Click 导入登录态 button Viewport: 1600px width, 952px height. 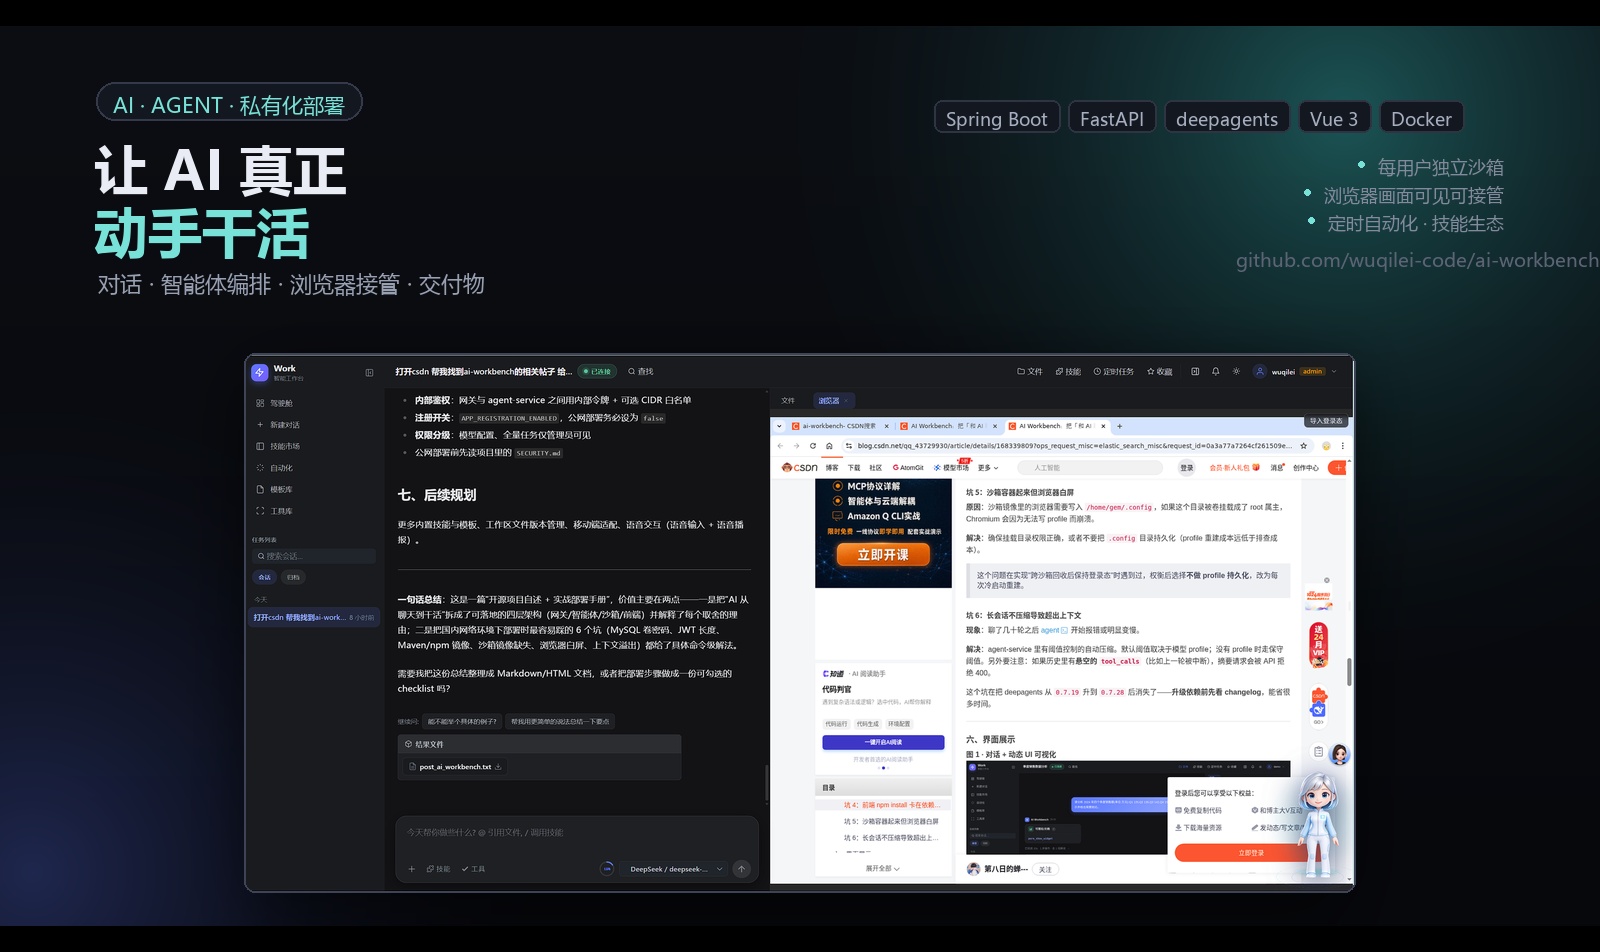[x=1326, y=421]
